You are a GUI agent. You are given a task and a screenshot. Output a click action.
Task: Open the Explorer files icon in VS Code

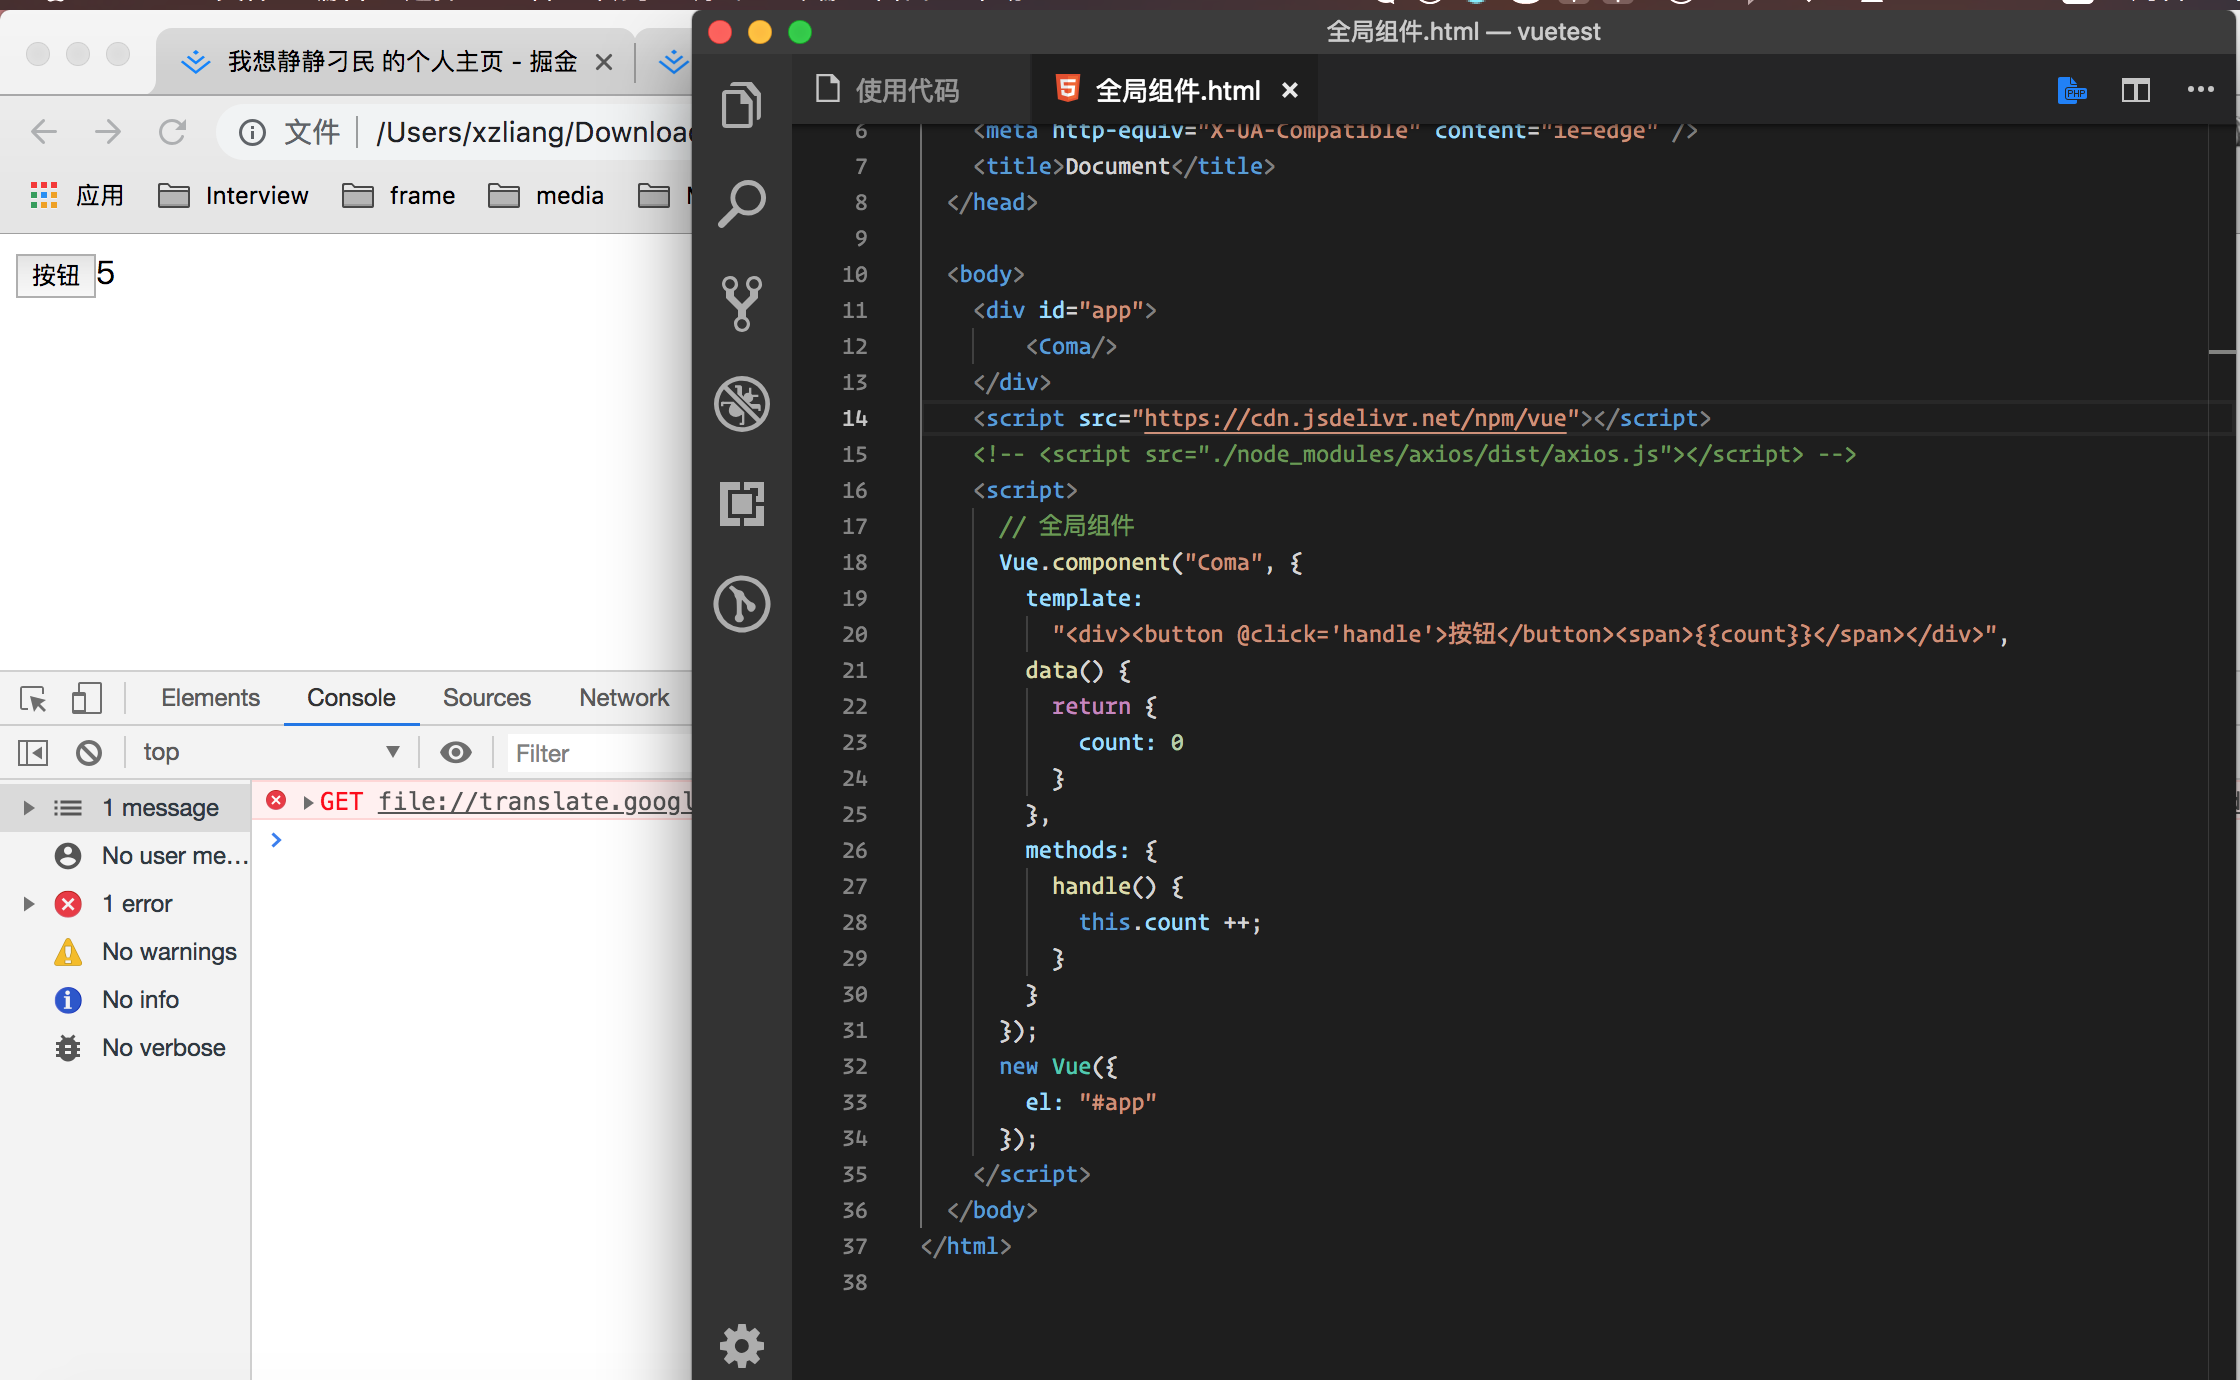(x=741, y=104)
